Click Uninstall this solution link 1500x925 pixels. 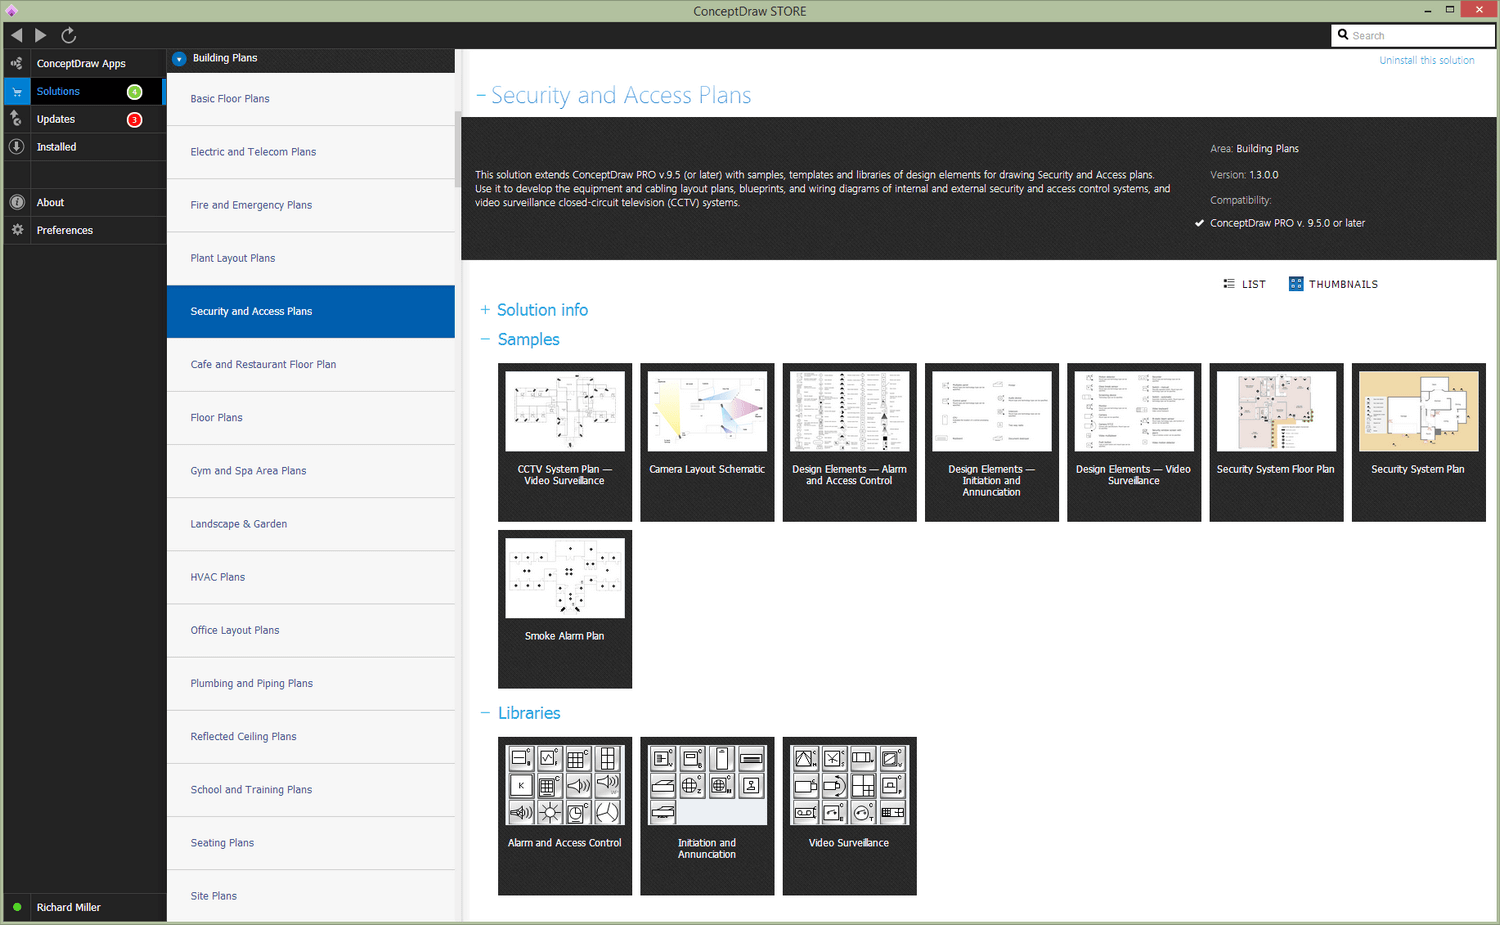coord(1427,60)
